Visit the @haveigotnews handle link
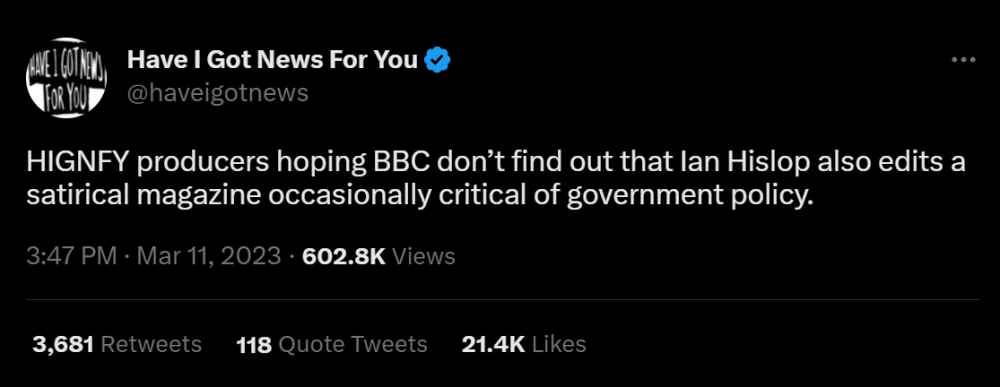The width and height of the screenshot is (1000, 387). (217, 94)
